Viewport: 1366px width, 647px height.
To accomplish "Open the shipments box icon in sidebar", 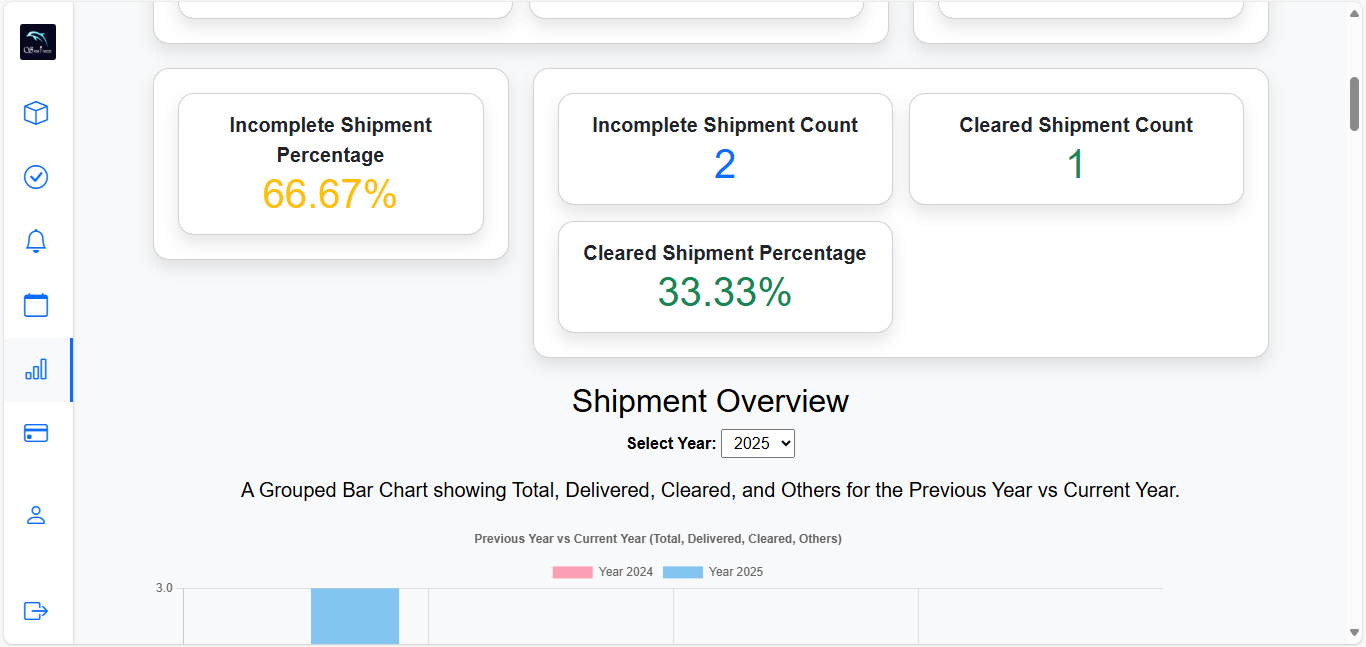I will [36, 113].
